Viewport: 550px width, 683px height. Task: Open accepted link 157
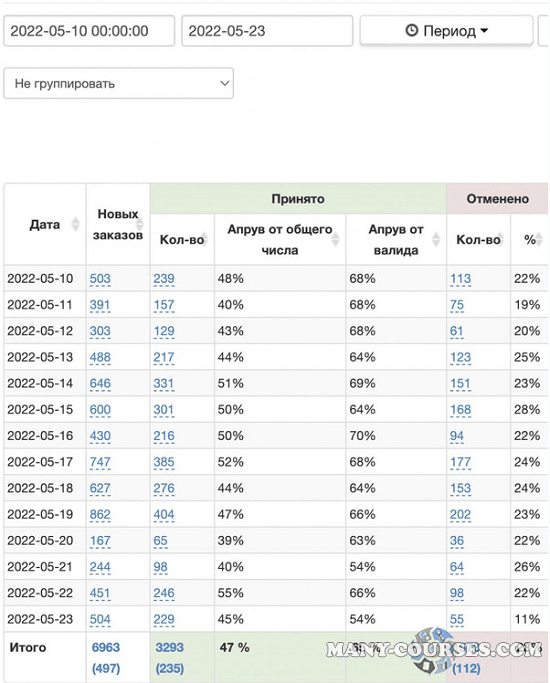coord(164,304)
